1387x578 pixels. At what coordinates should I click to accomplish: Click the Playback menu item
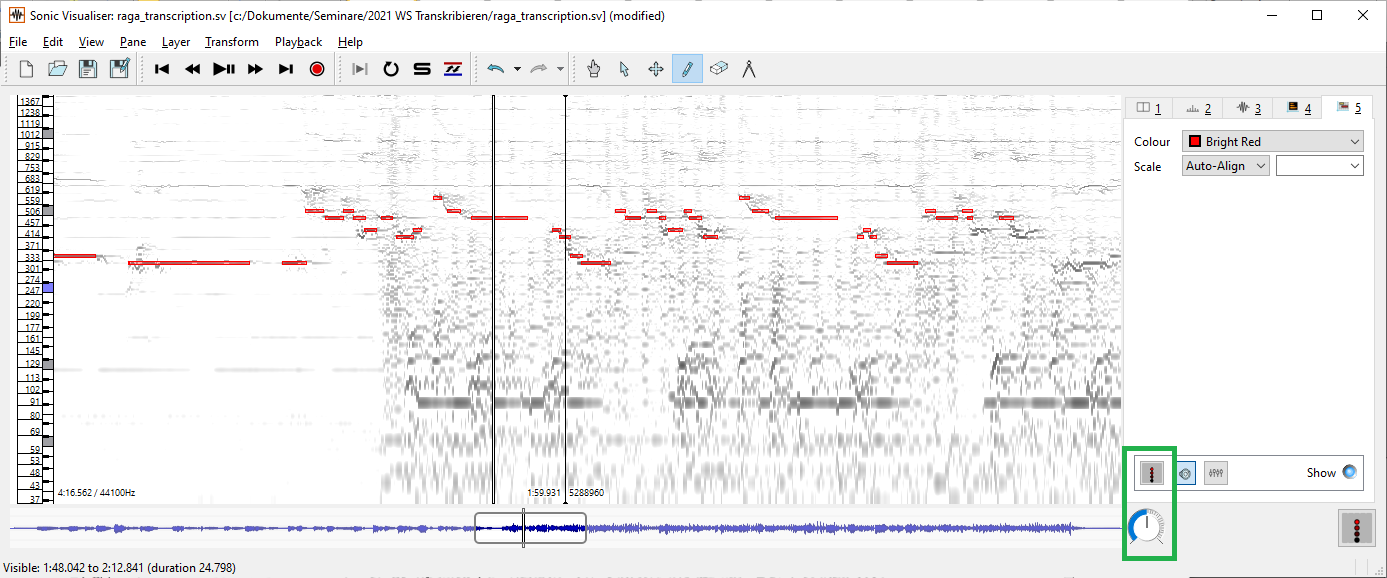pos(298,42)
